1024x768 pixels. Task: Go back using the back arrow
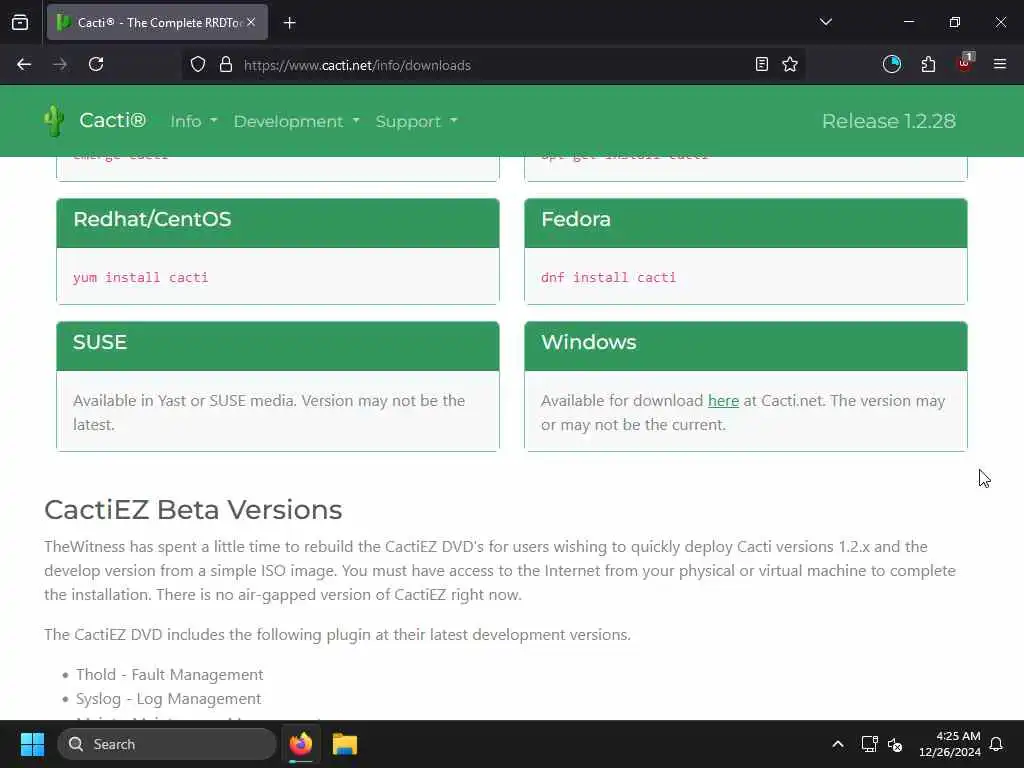pos(24,64)
